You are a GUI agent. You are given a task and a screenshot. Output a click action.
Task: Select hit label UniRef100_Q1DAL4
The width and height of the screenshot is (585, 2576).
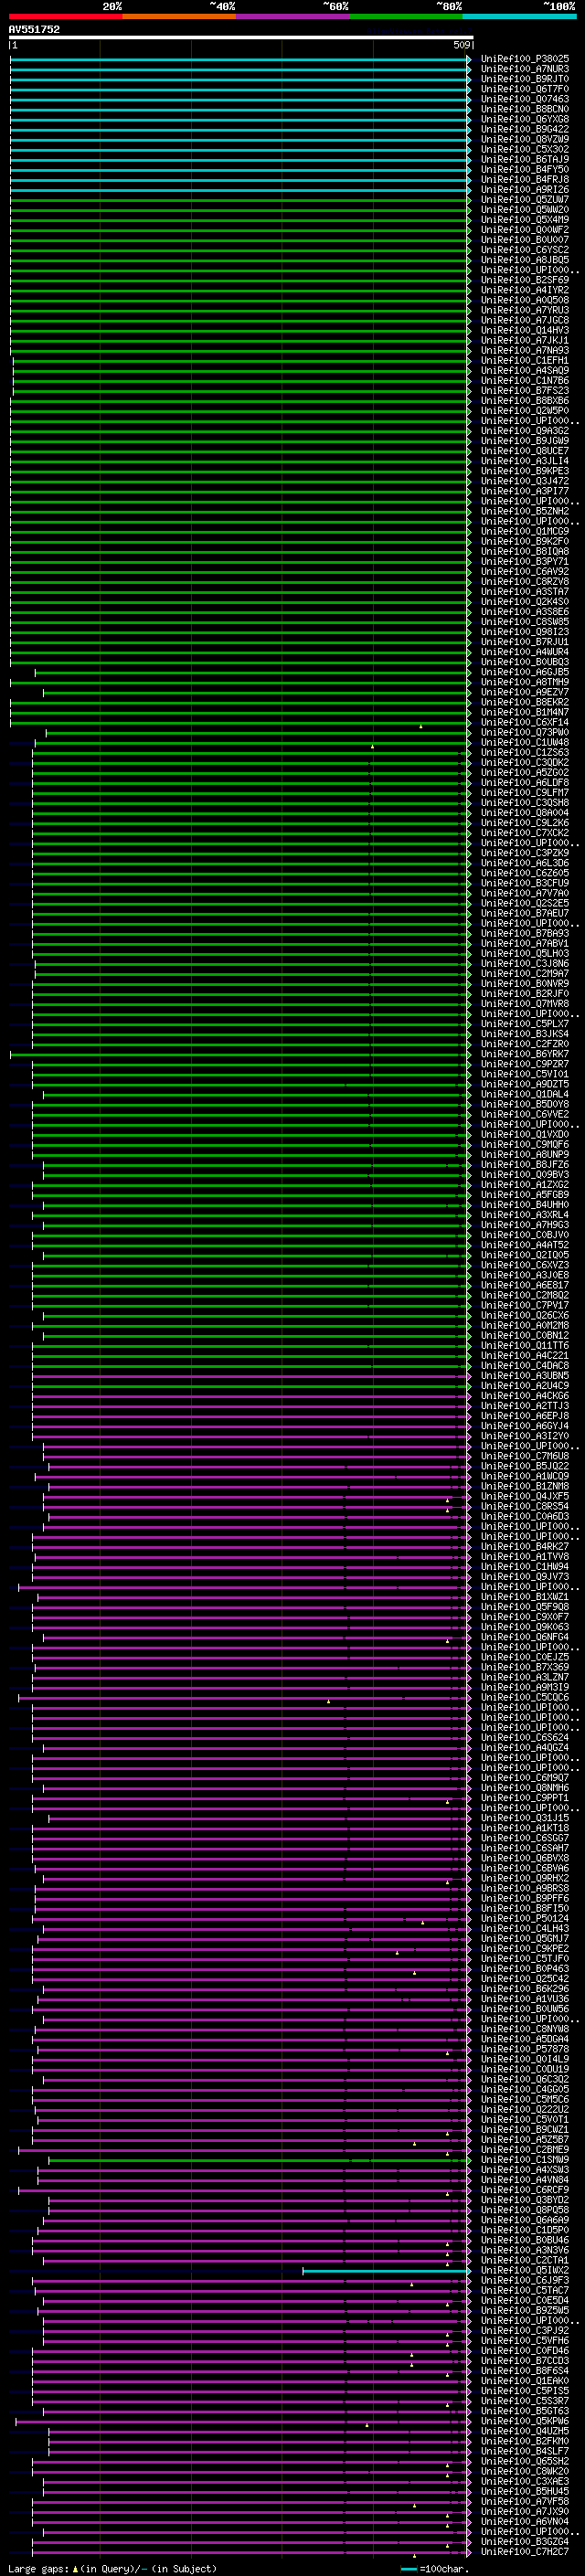(x=525, y=1095)
